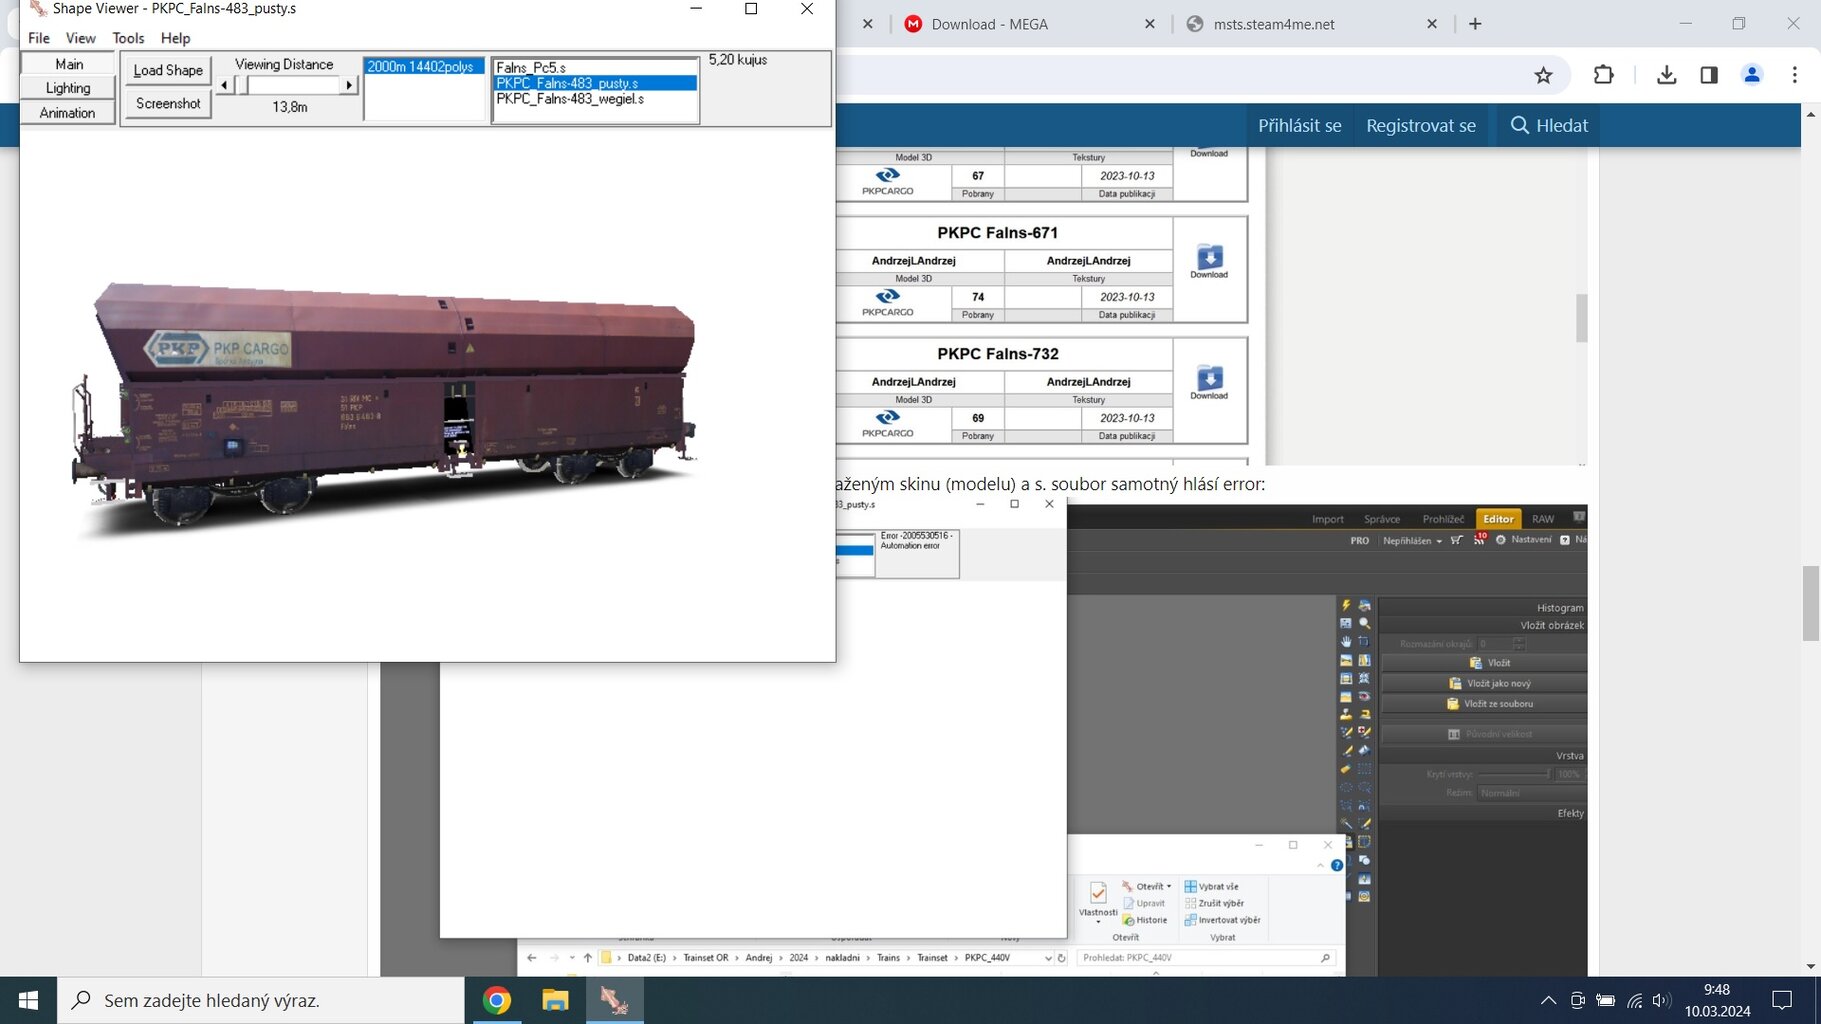Increase viewing distance with the right arrow

pos(349,86)
